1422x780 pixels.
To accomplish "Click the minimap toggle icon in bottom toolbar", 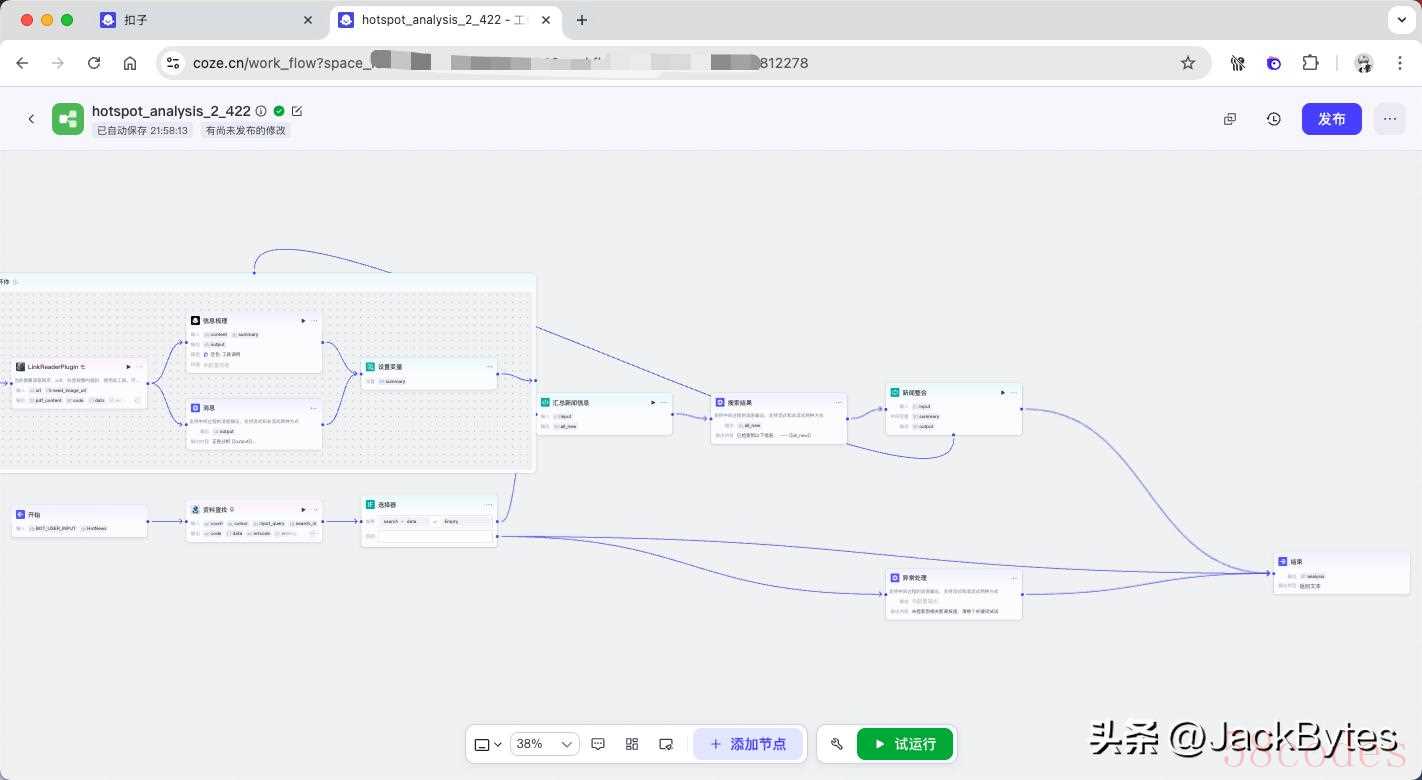I will coord(666,744).
